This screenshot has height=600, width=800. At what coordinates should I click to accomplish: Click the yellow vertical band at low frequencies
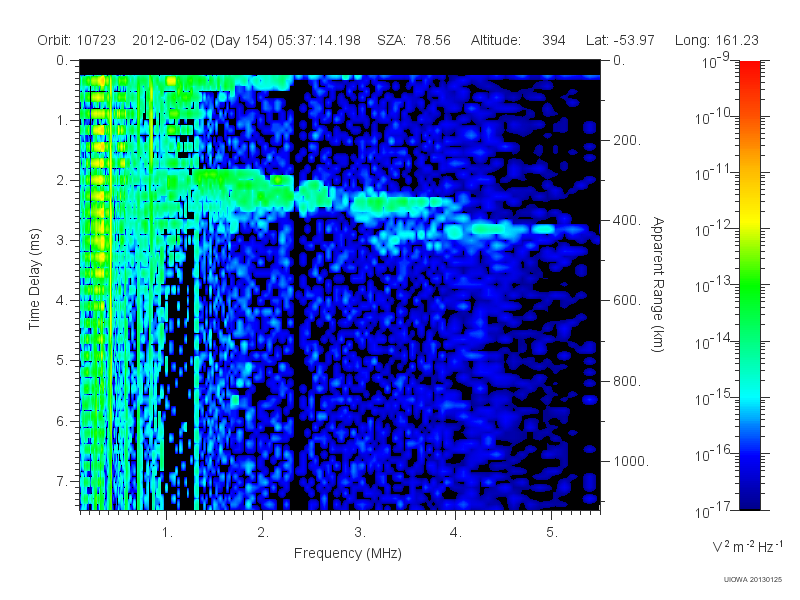(109, 291)
